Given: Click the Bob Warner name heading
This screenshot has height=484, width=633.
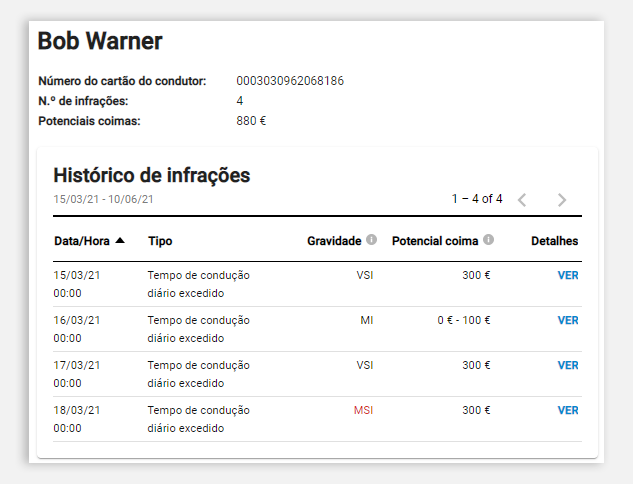Looking at the screenshot, I should point(100,41).
